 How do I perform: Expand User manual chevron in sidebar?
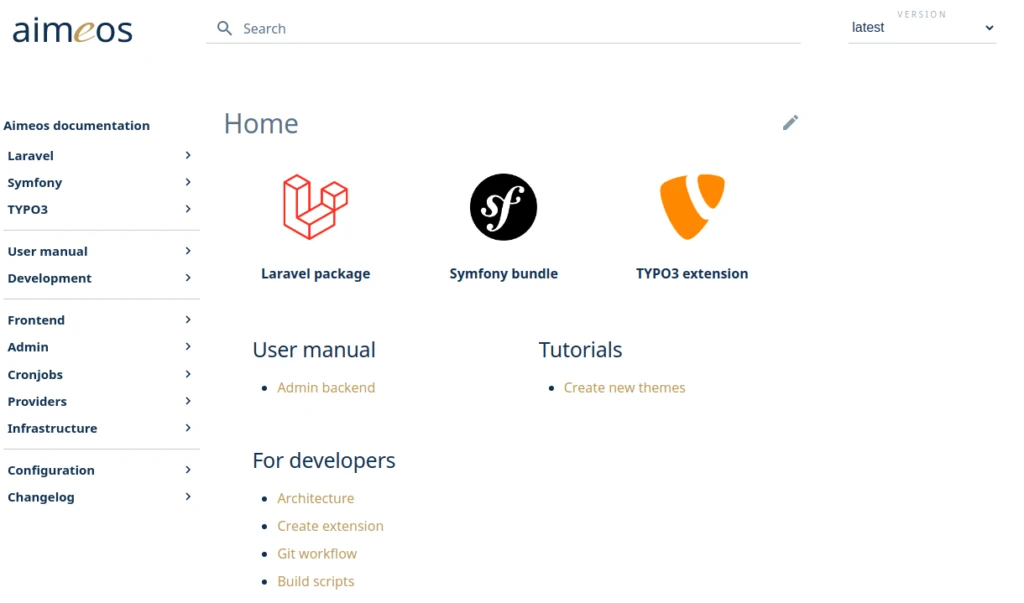pyautogui.click(x=188, y=251)
